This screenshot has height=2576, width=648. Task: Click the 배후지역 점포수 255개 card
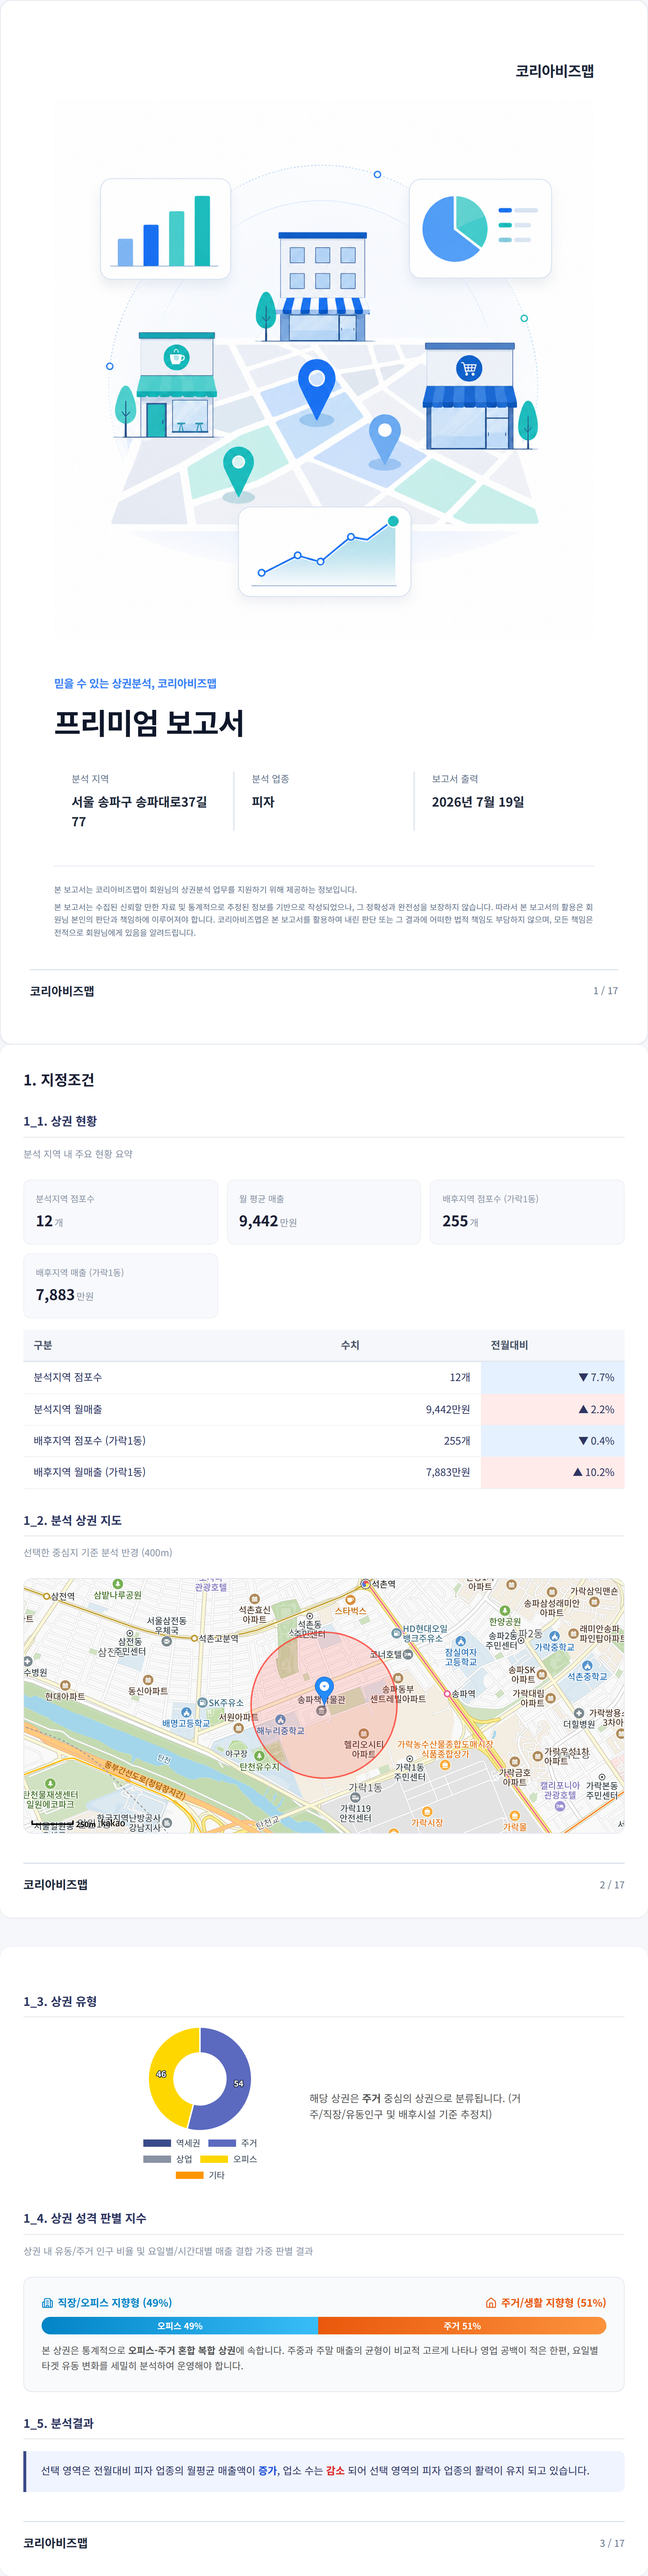(x=527, y=1212)
